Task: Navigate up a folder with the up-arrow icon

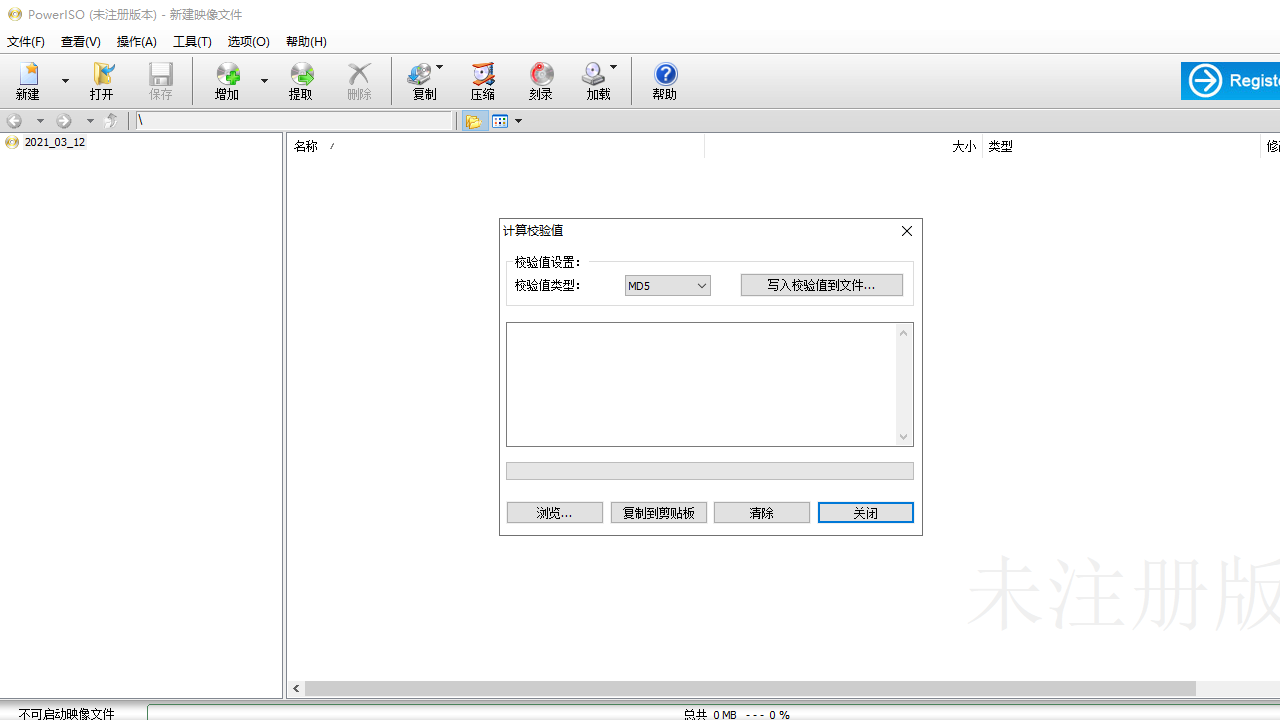Action: (111, 120)
